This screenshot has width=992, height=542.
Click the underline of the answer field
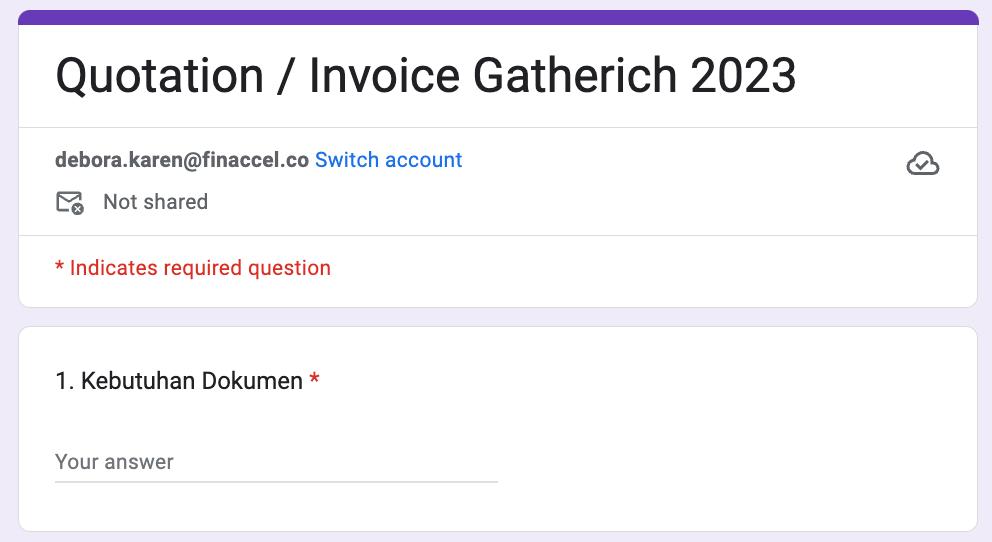(x=276, y=481)
